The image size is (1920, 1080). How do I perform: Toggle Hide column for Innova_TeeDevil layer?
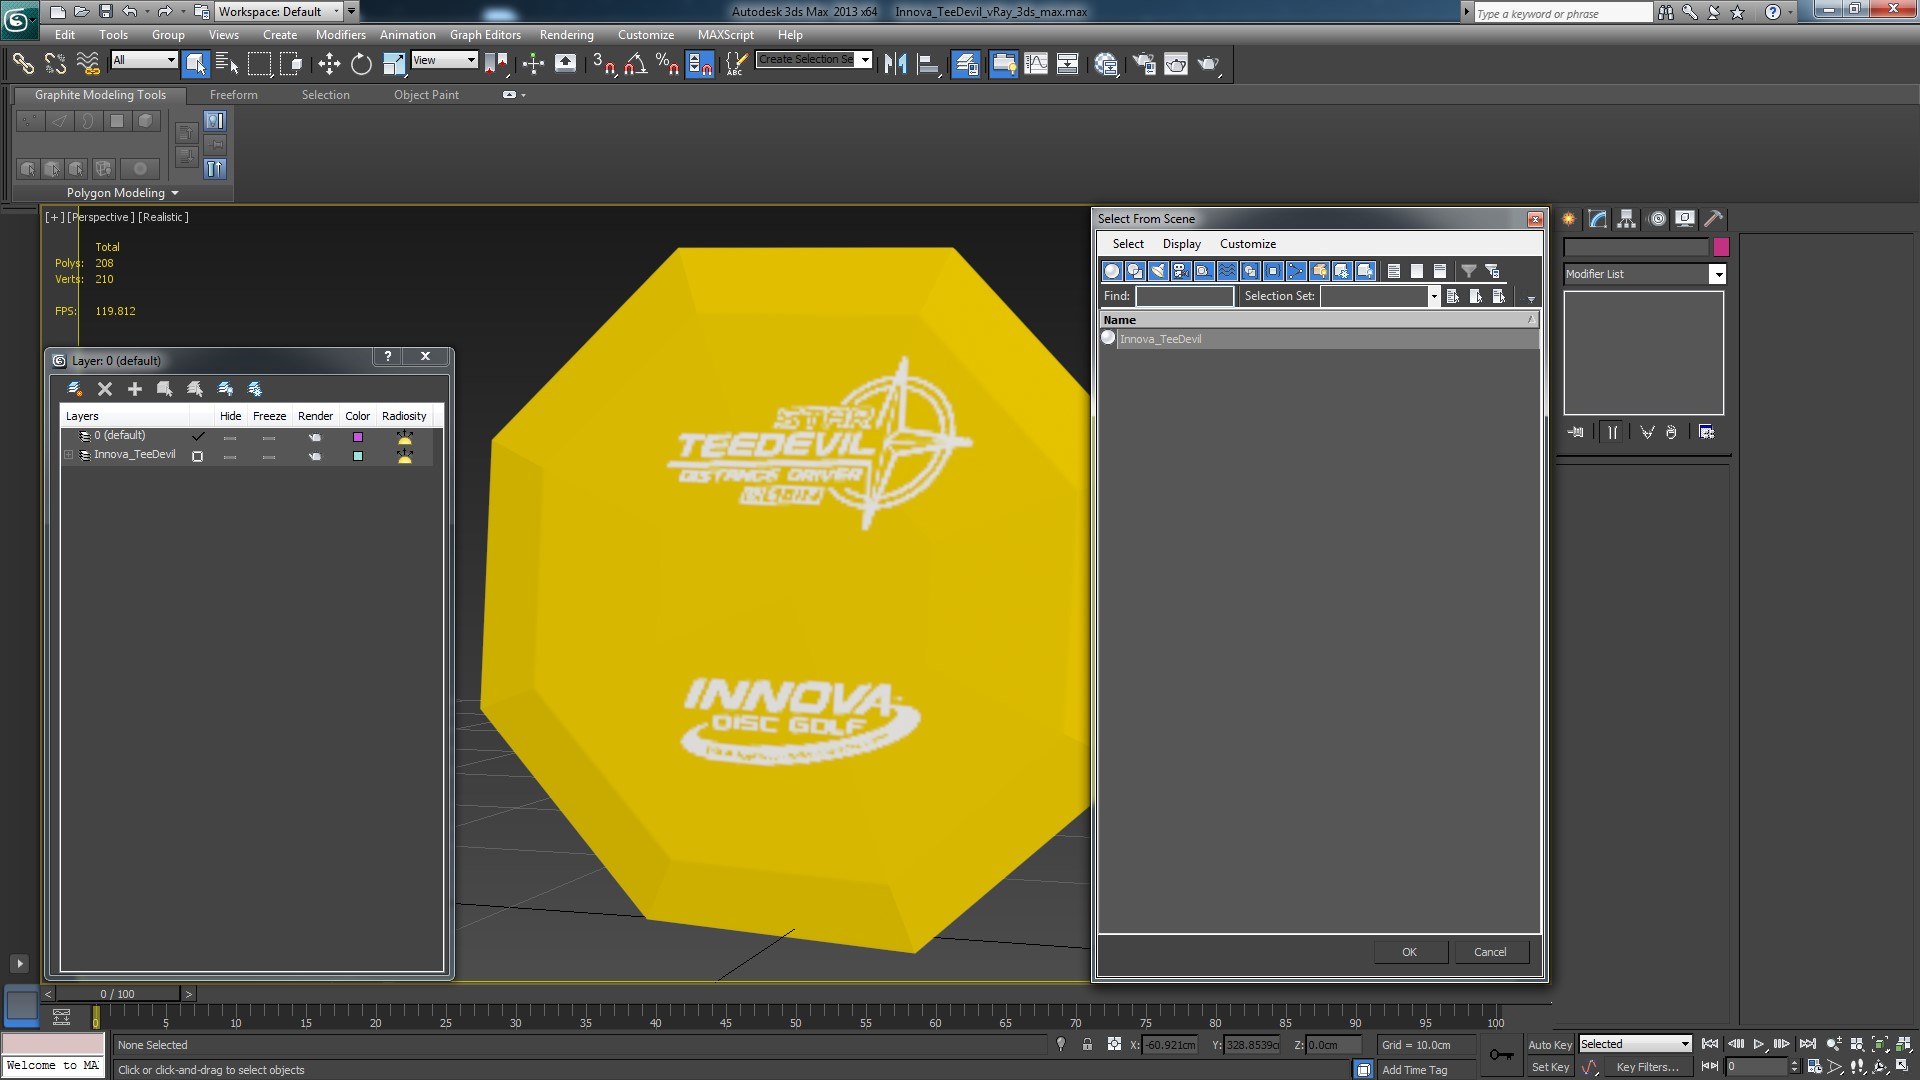[230, 456]
